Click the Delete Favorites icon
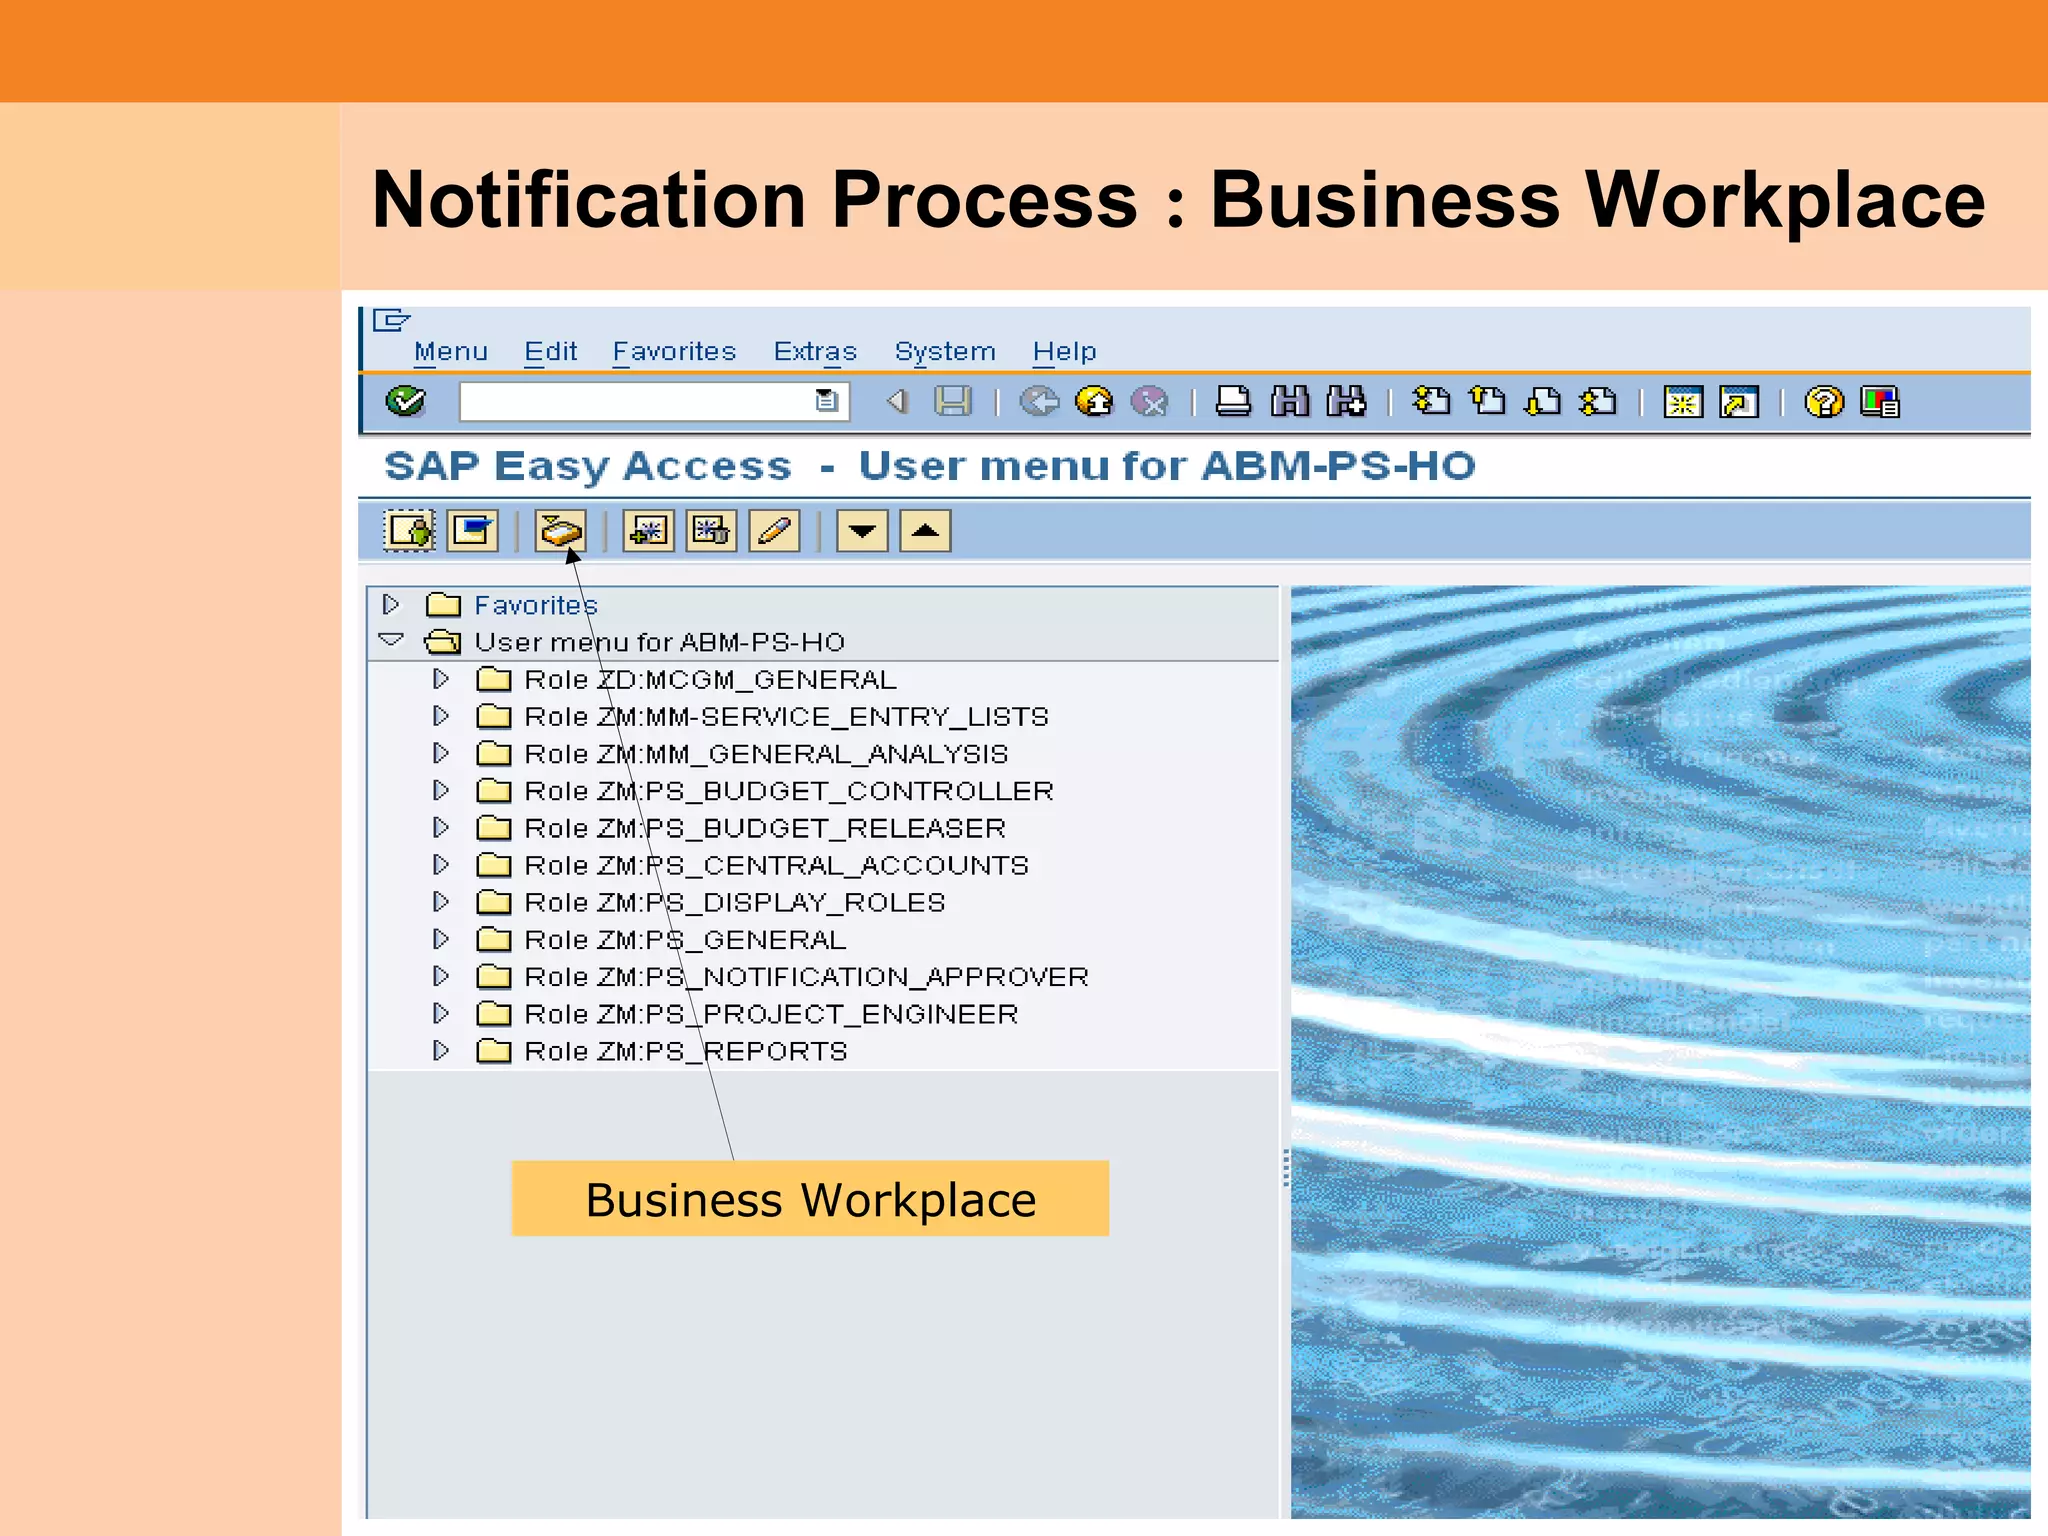The width and height of the screenshot is (2048, 1536). click(711, 530)
